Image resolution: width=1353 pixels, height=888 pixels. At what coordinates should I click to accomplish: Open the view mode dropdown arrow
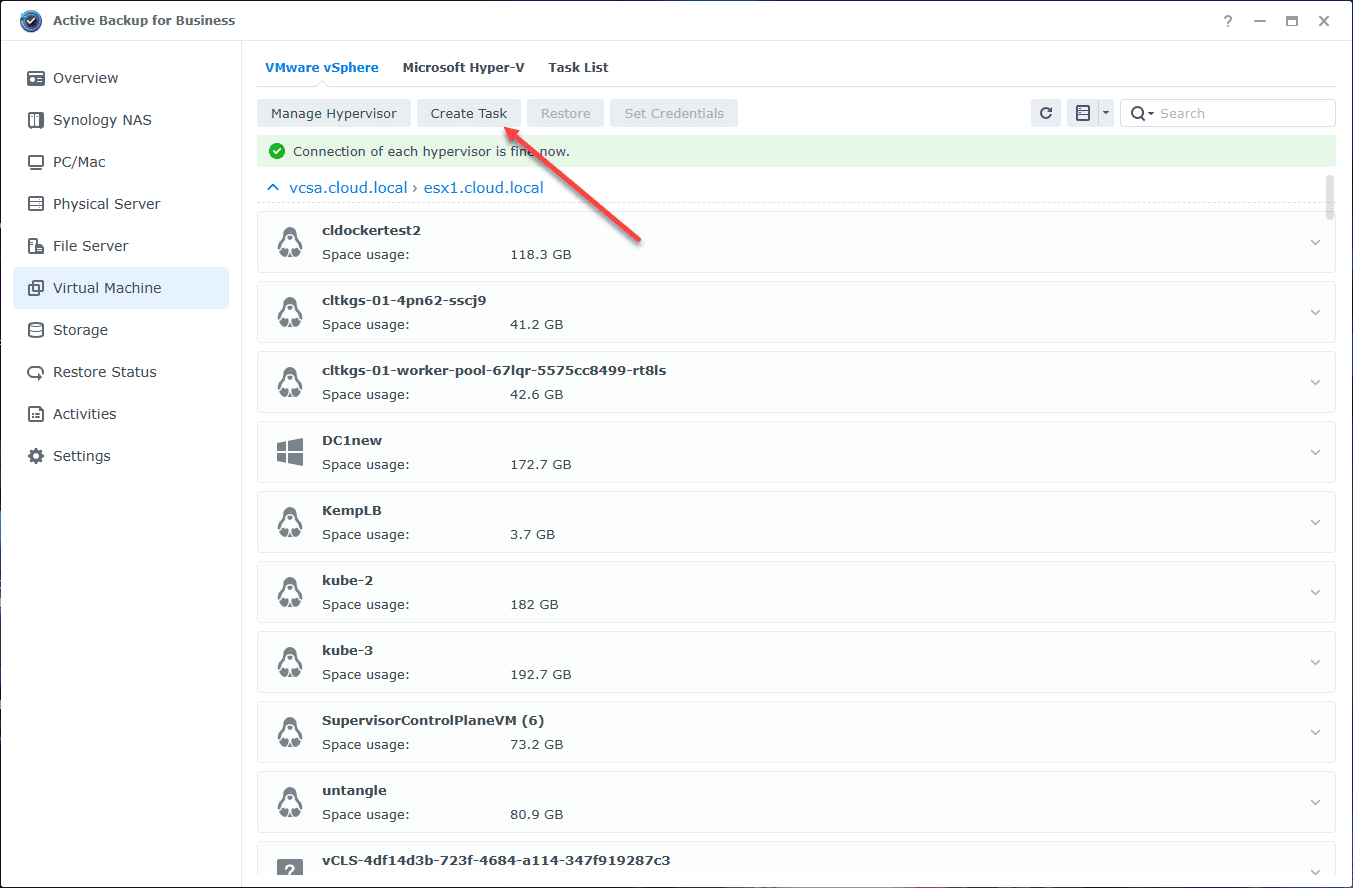(x=1106, y=113)
